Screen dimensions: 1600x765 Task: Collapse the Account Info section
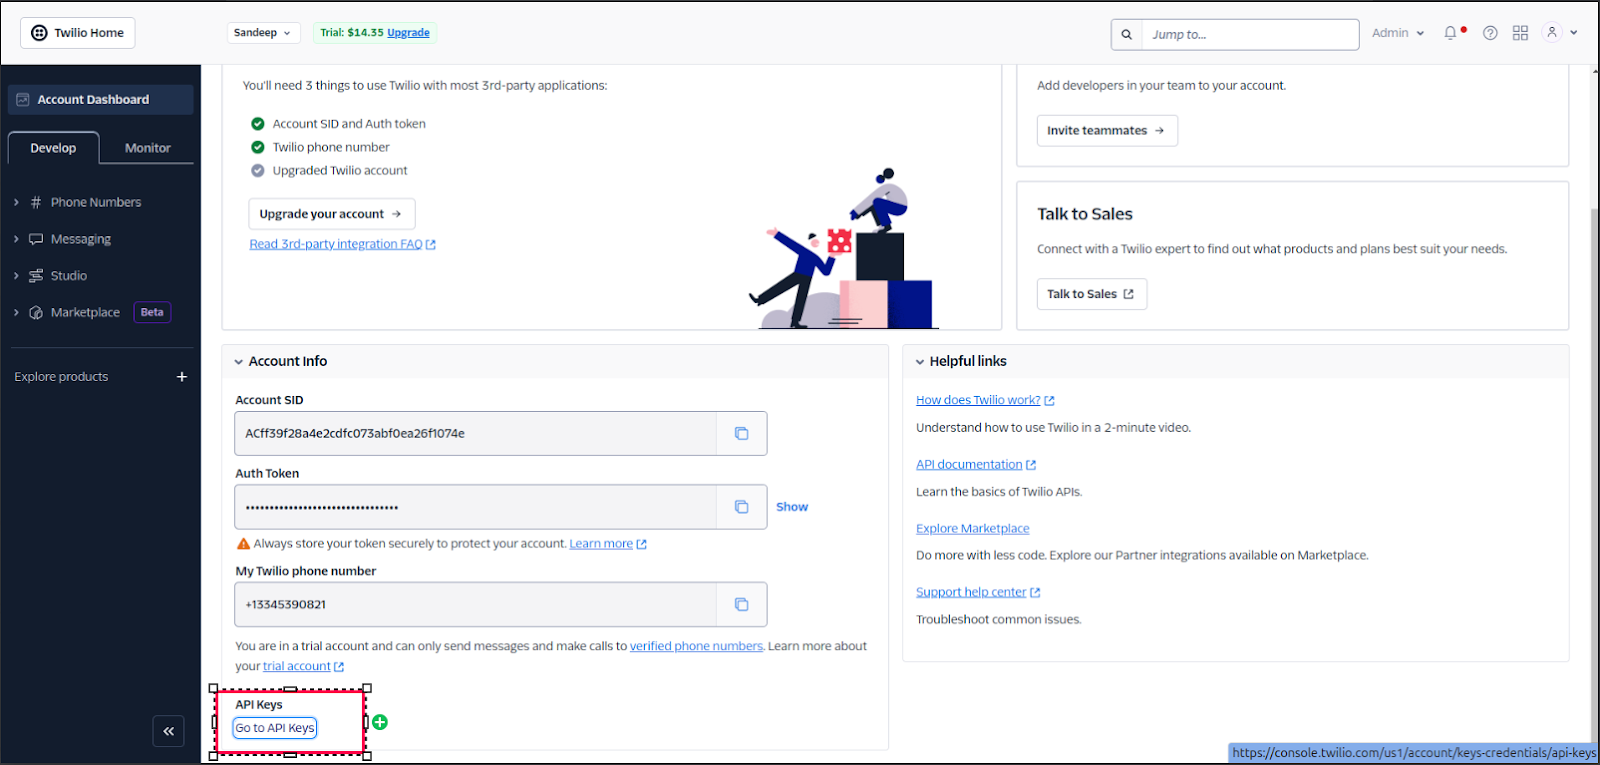238,362
